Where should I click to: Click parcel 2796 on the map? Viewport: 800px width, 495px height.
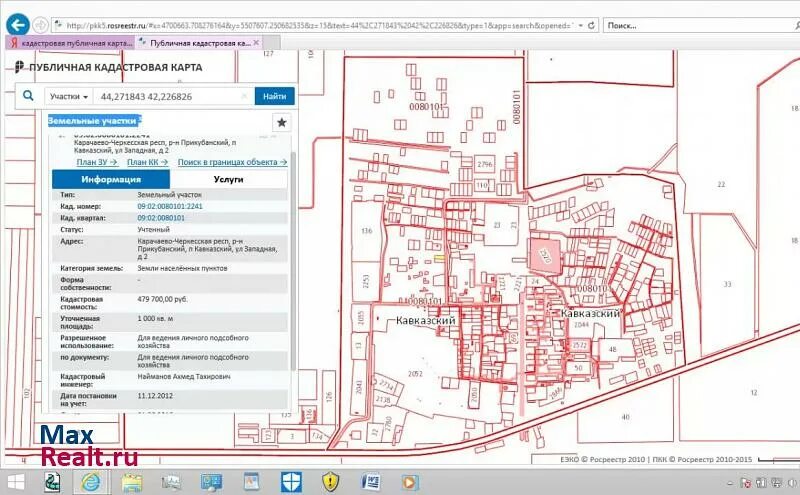click(x=485, y=164)
